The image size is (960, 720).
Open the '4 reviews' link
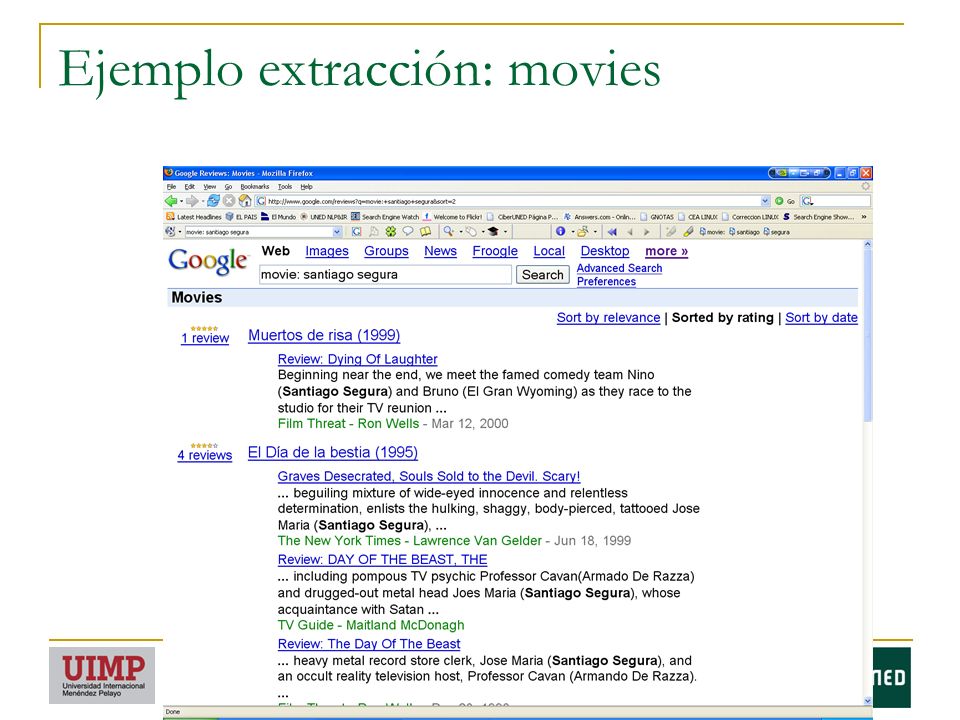[204, 455]
